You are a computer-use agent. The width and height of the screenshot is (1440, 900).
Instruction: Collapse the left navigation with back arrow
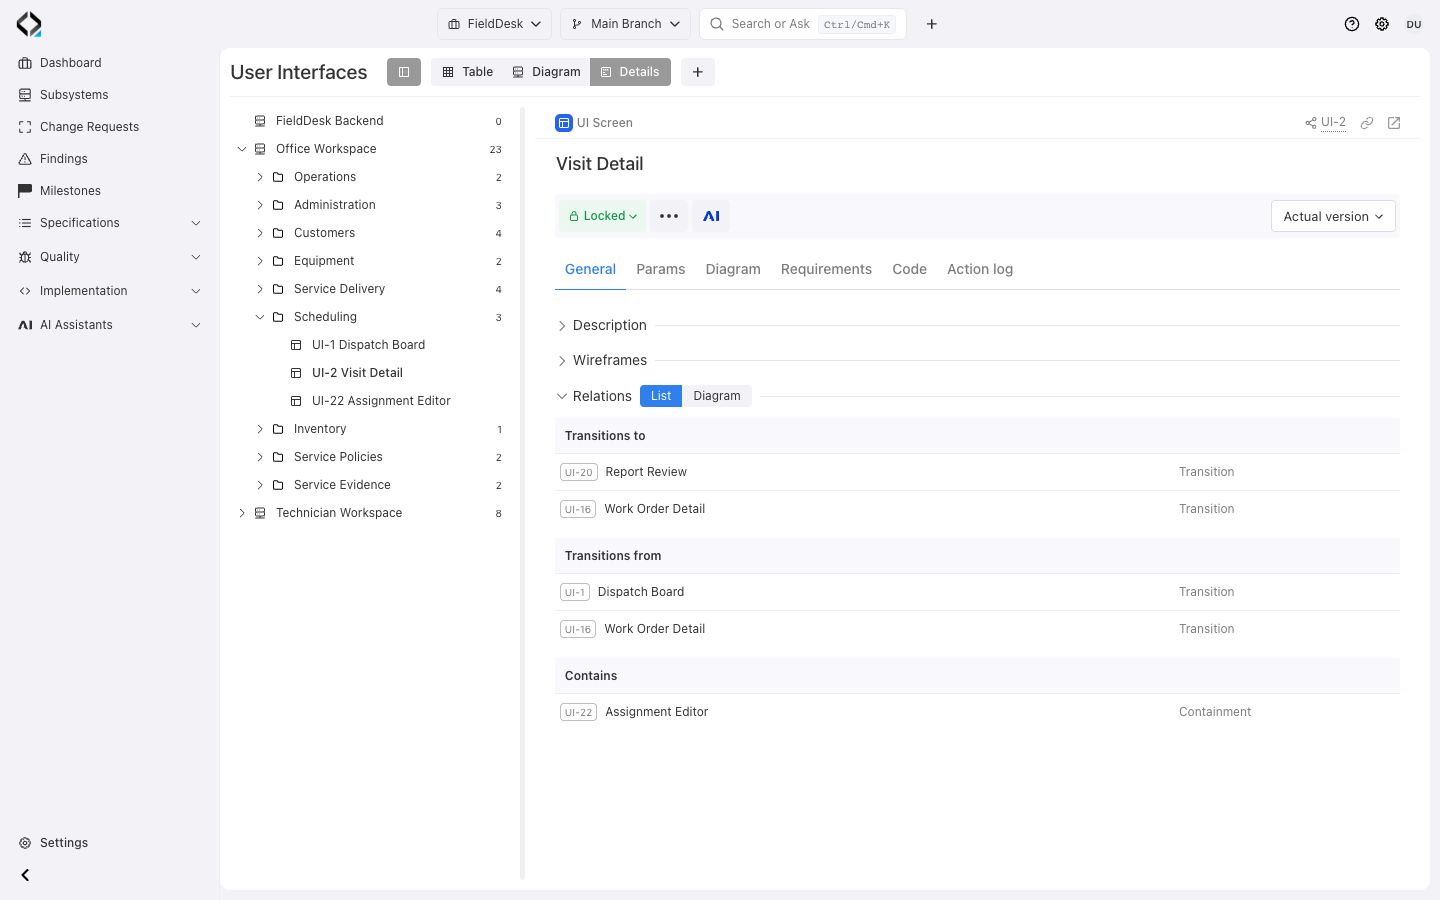[x=25, y=875]
